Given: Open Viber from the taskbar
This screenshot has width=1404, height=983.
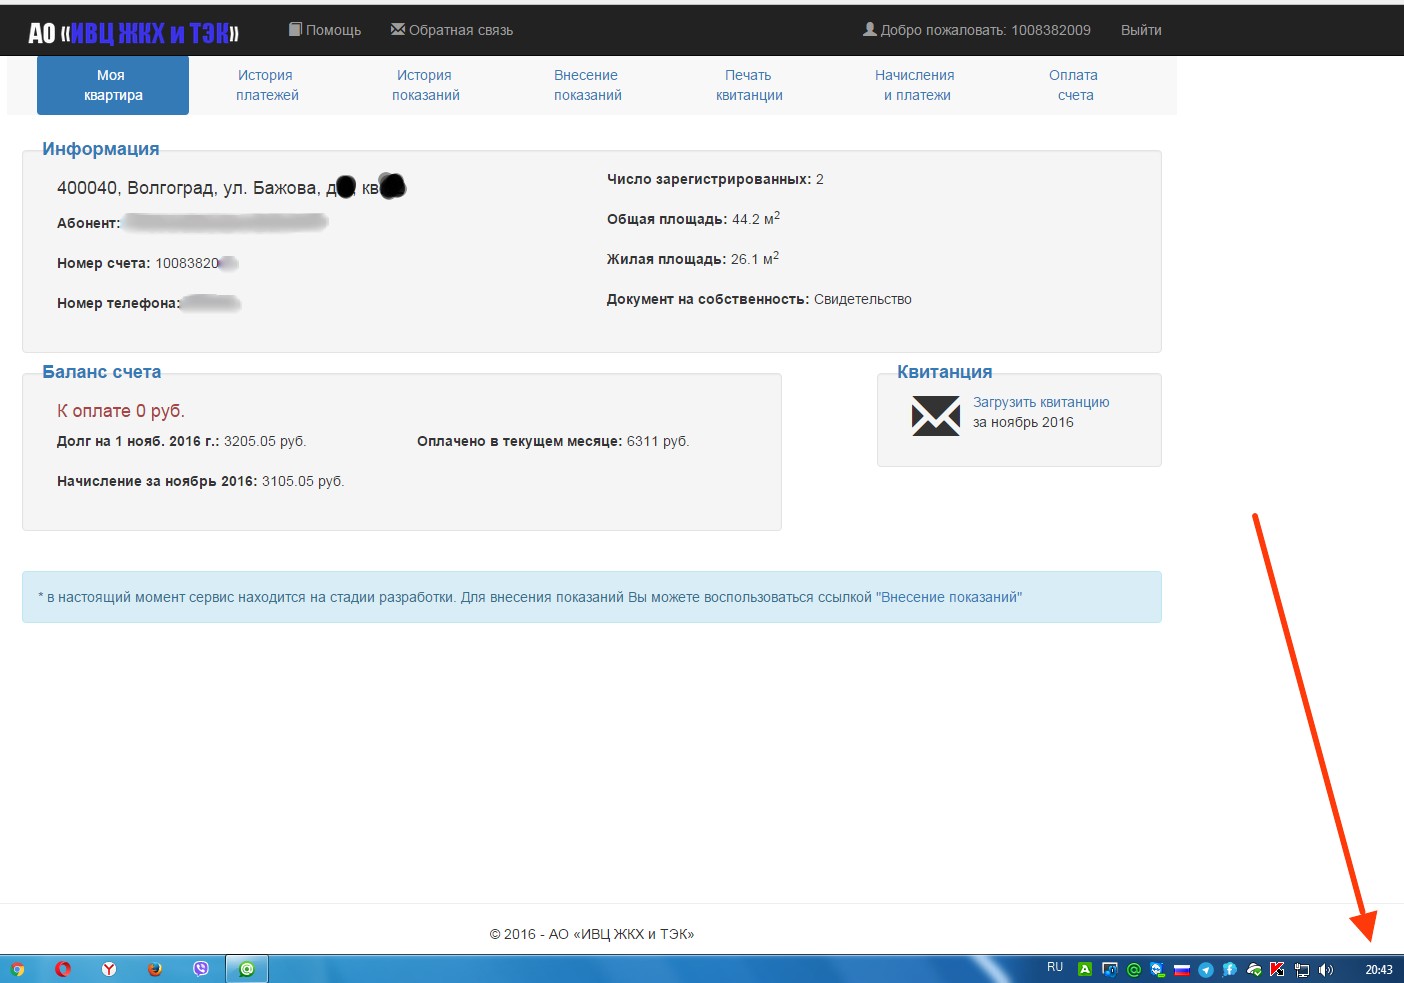Looking at the screenshot, I should pyautogui.click(x=201, y=969).
